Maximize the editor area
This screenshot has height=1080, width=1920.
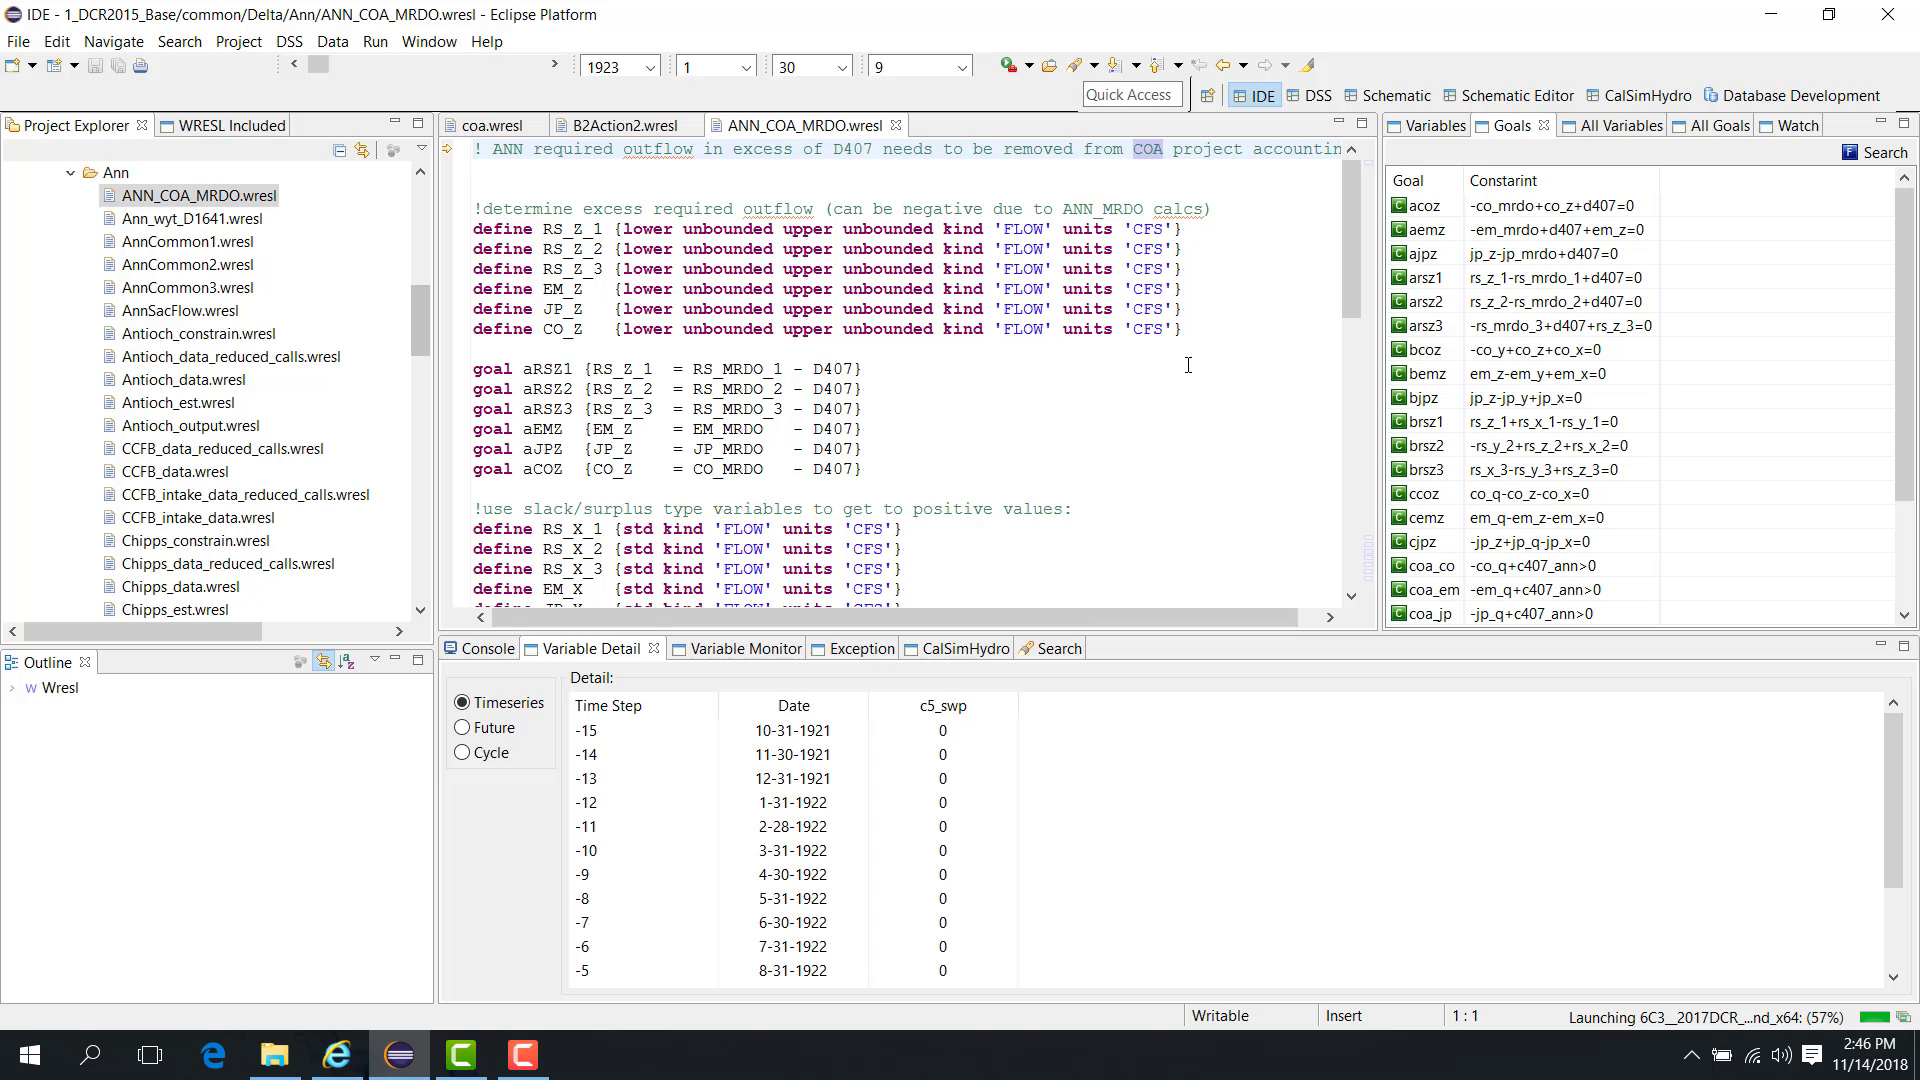pyautogui.click(x=1361, y=123)
